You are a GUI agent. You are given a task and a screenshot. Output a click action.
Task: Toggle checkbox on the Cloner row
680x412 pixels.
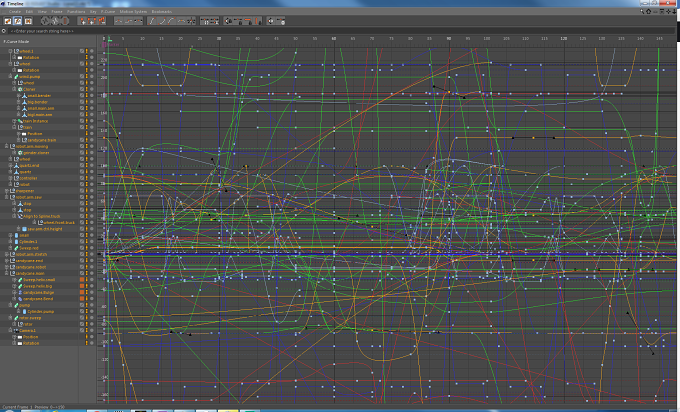point(82,89)
